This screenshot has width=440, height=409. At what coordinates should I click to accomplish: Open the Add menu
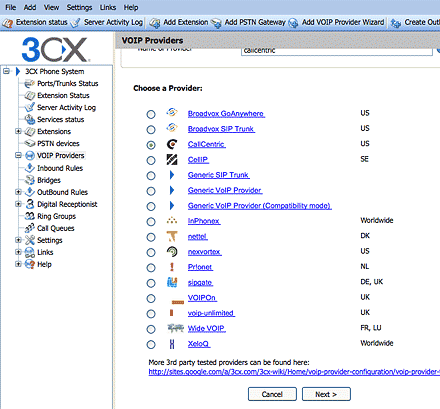pos(30,7)
